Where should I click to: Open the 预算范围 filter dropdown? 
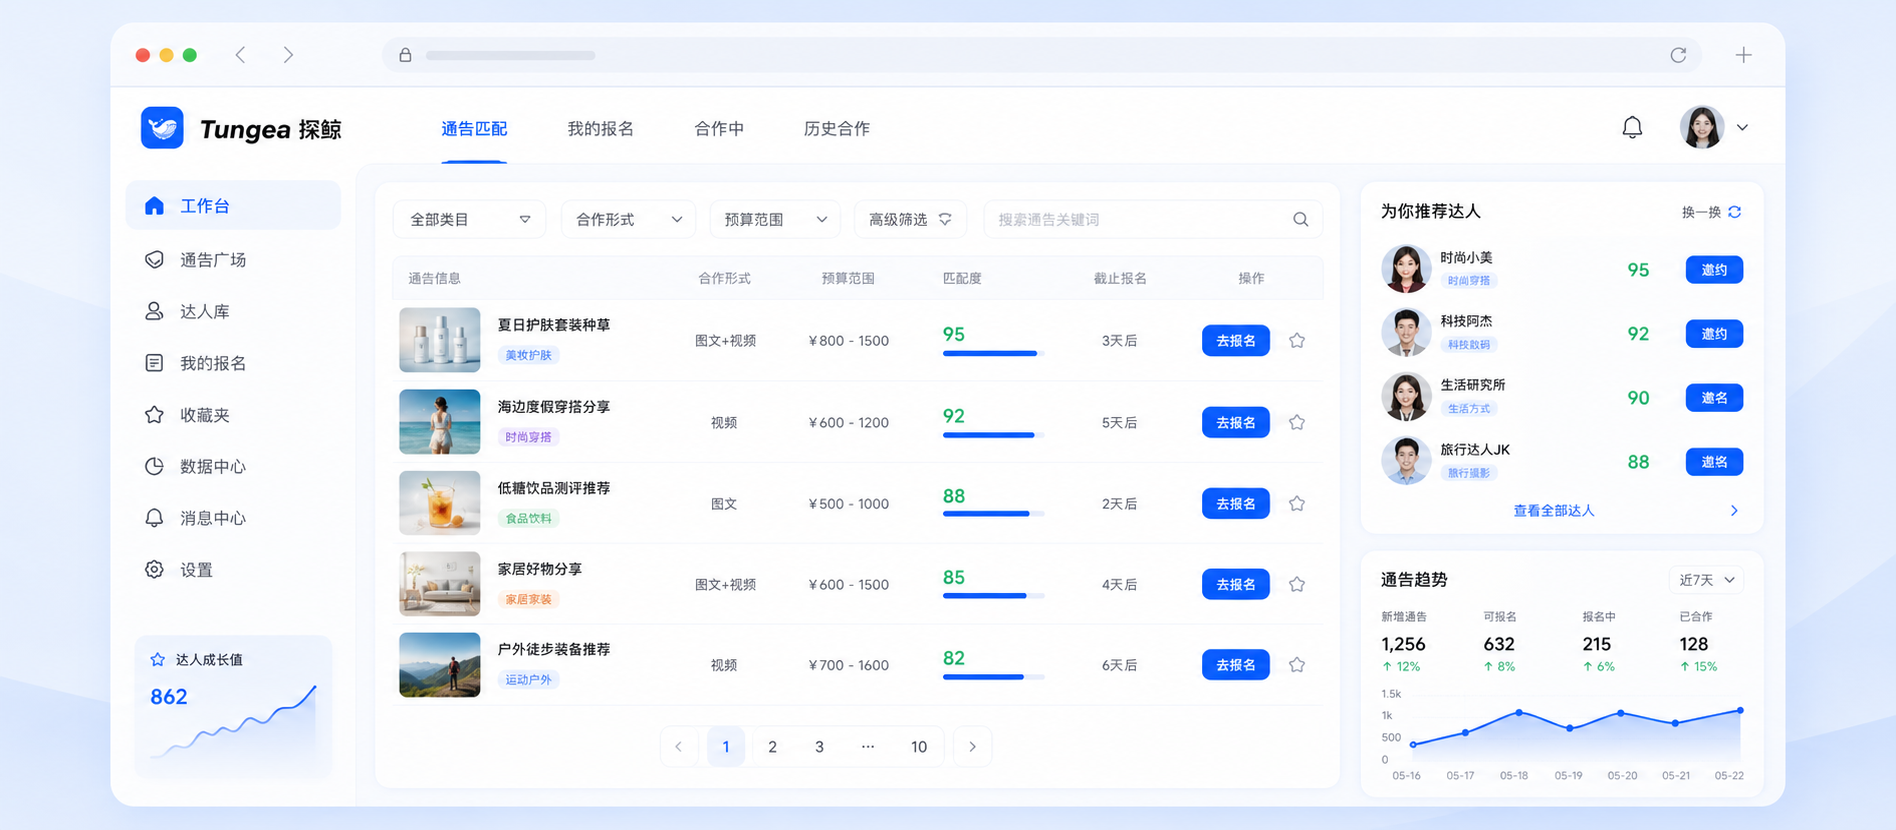(775, 219)
